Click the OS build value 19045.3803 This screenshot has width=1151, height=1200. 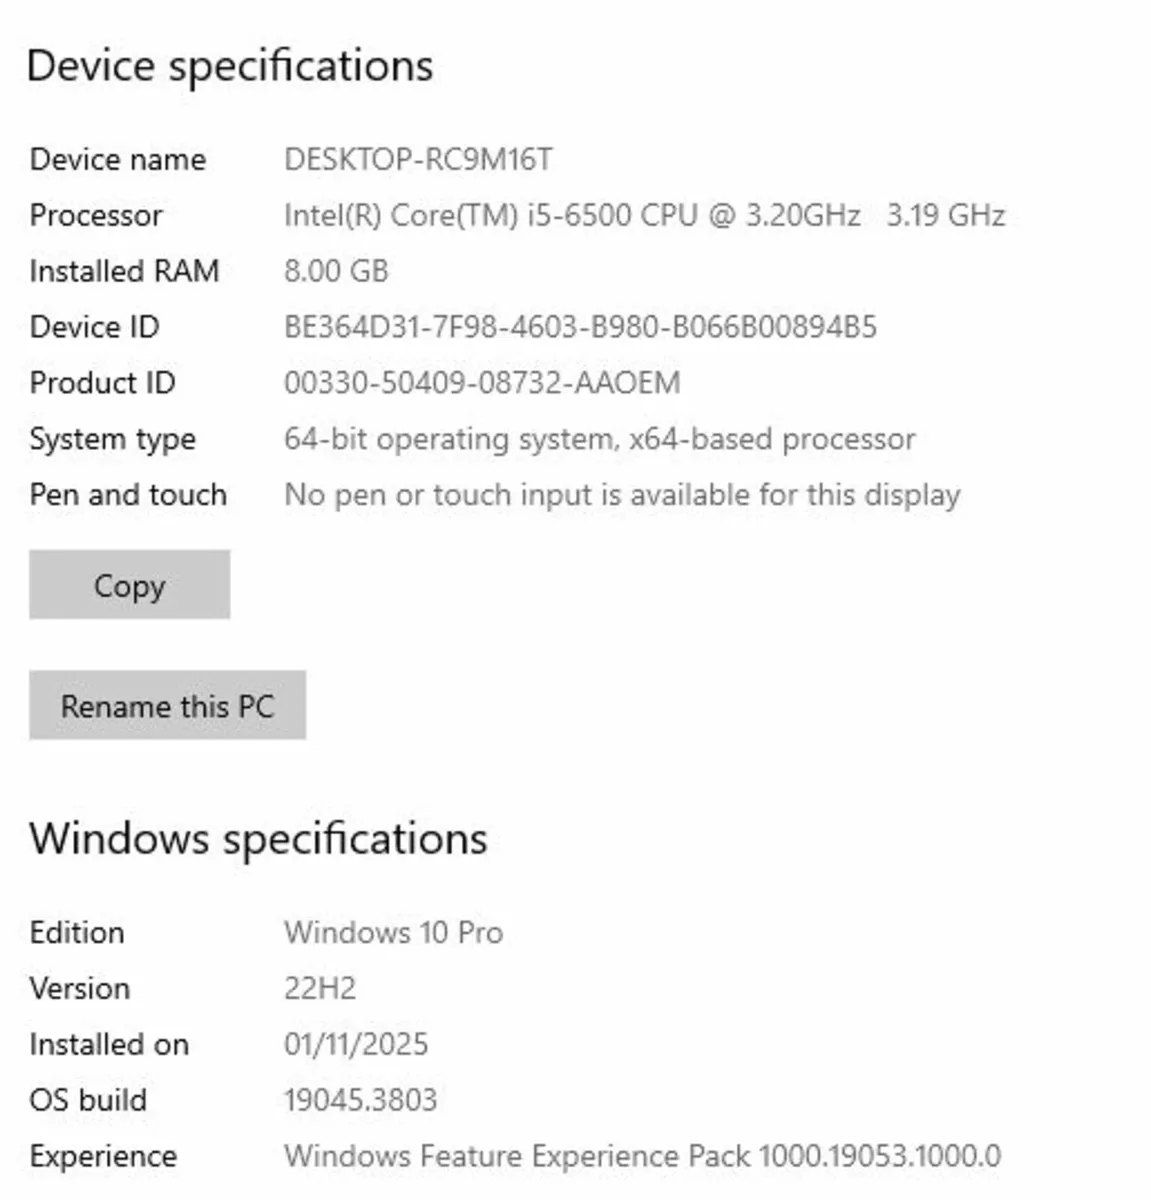pos(360,1099)
